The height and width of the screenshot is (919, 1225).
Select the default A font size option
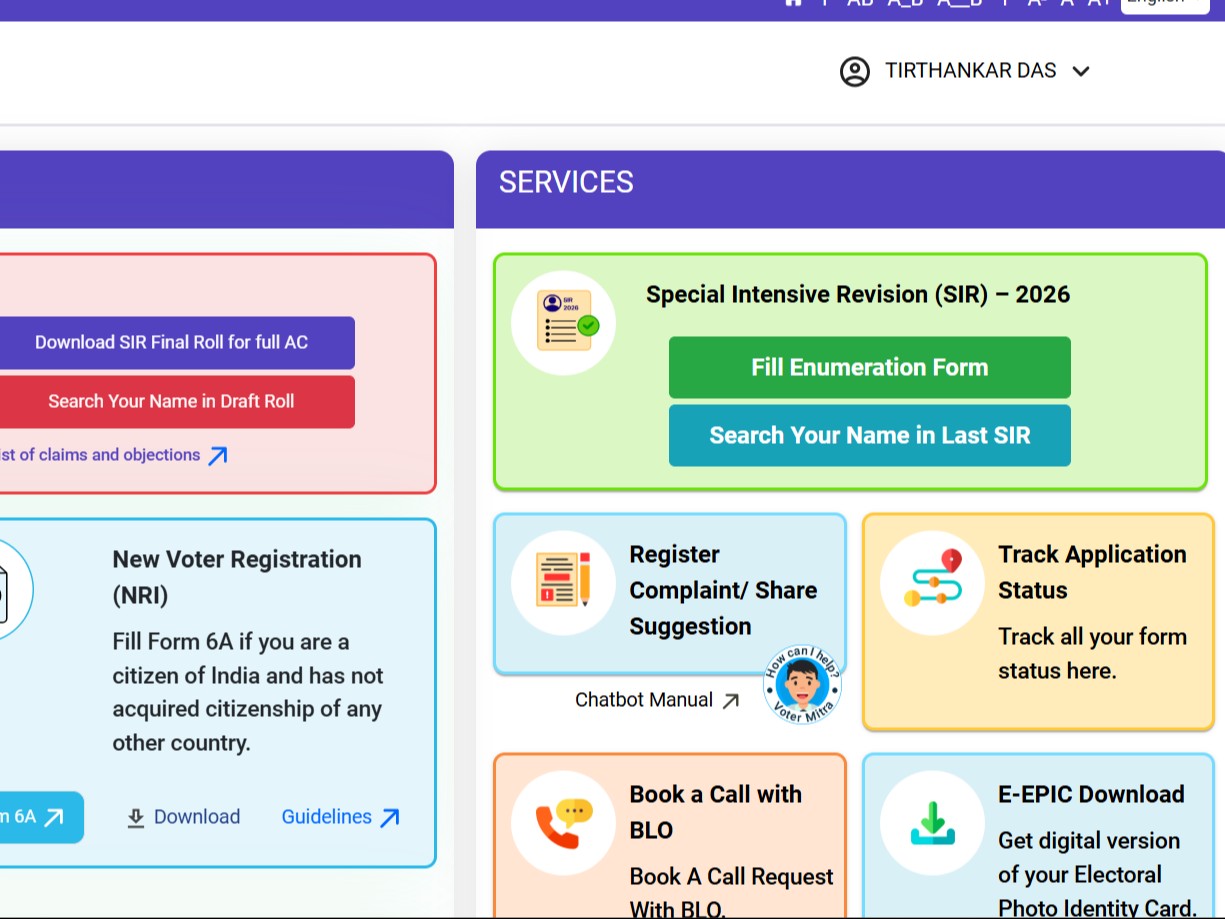pyautogui.click(x=1067, y=3)
